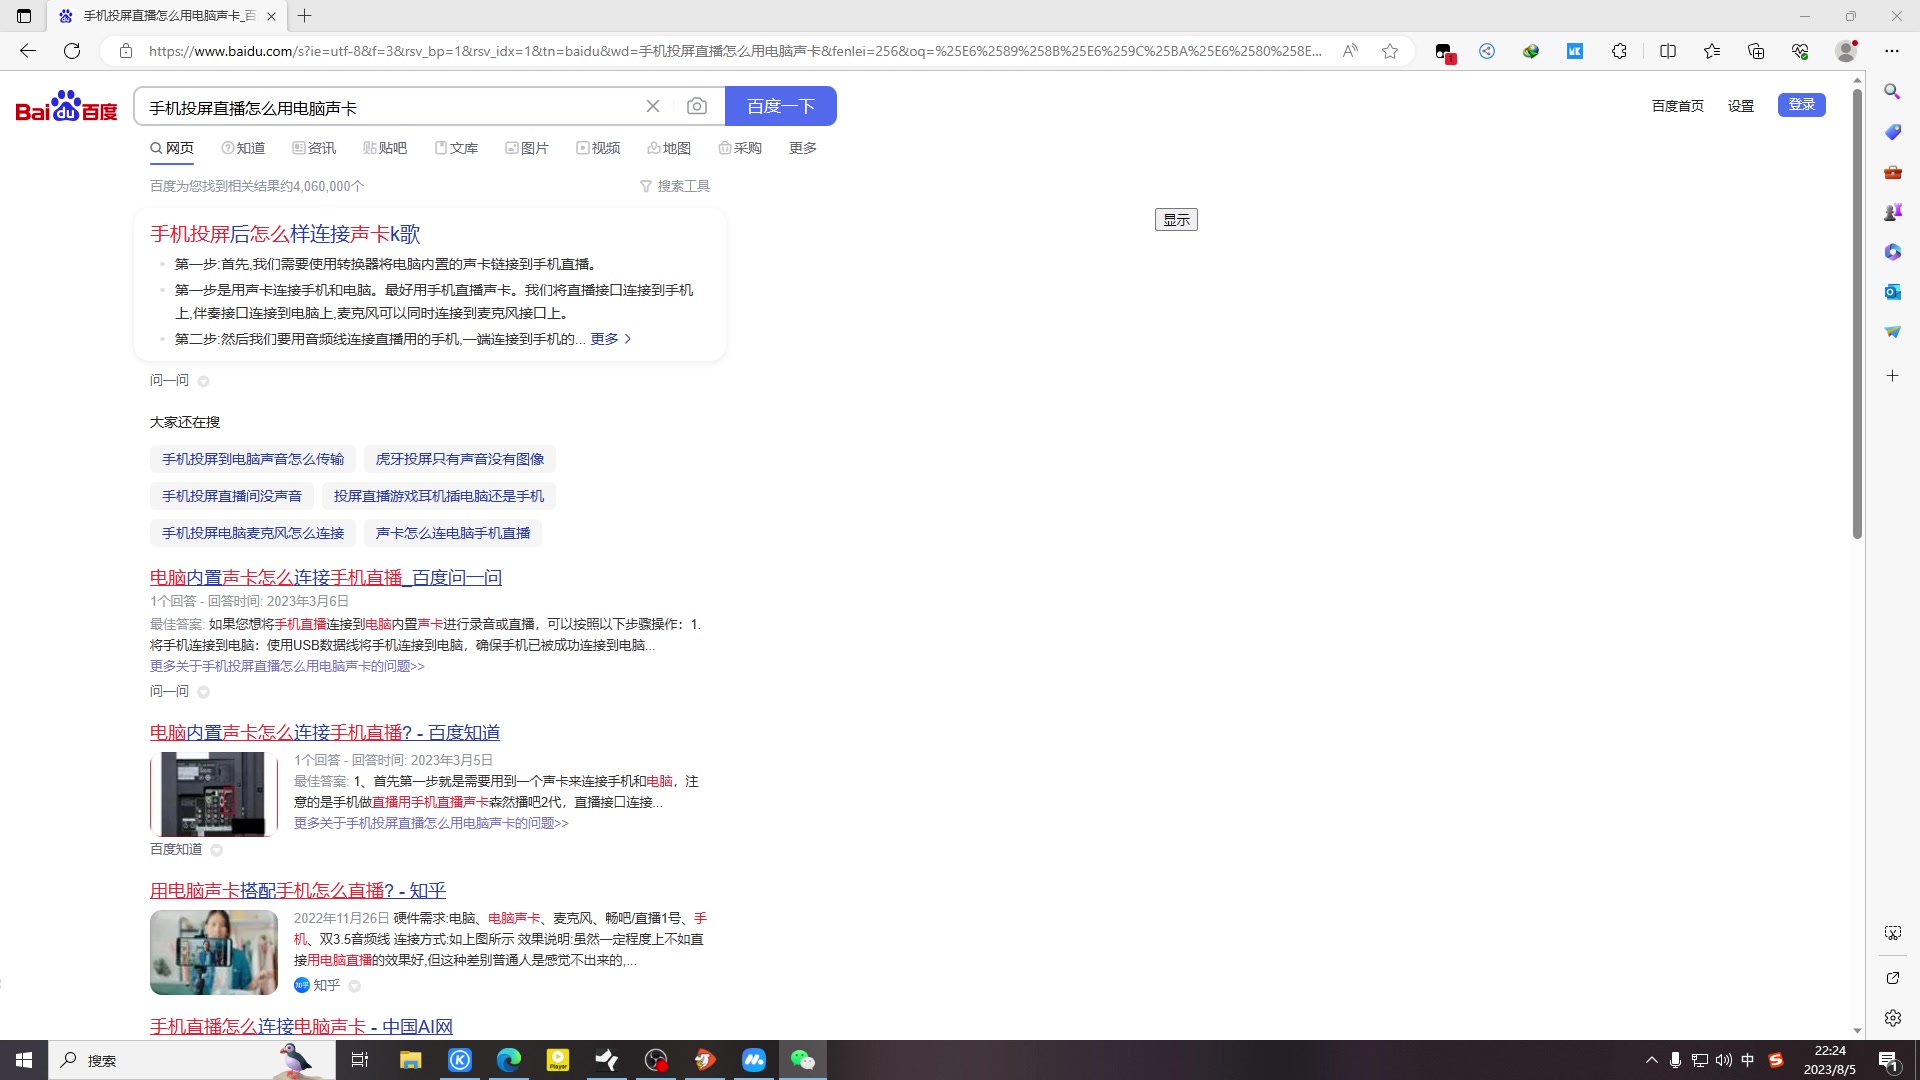Click the 知乎 result thumbnail image
The width and height of the screenshot is (1920, 1080).
[214, 952]
